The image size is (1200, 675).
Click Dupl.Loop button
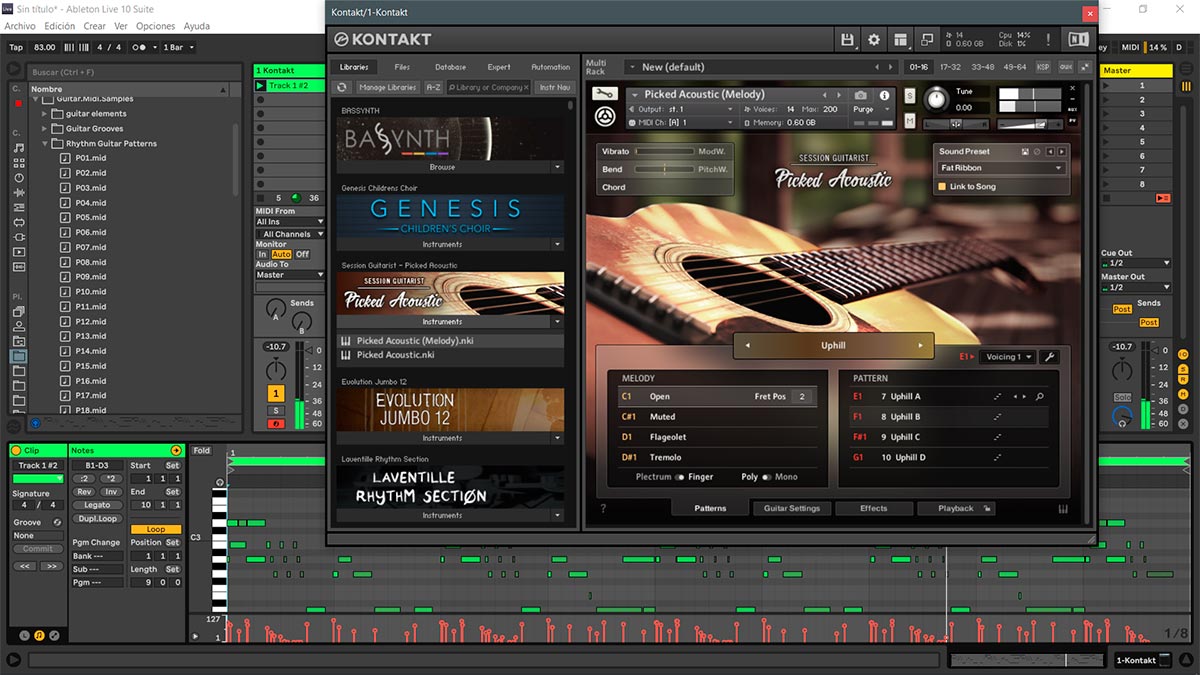click(x=97, y=519)
